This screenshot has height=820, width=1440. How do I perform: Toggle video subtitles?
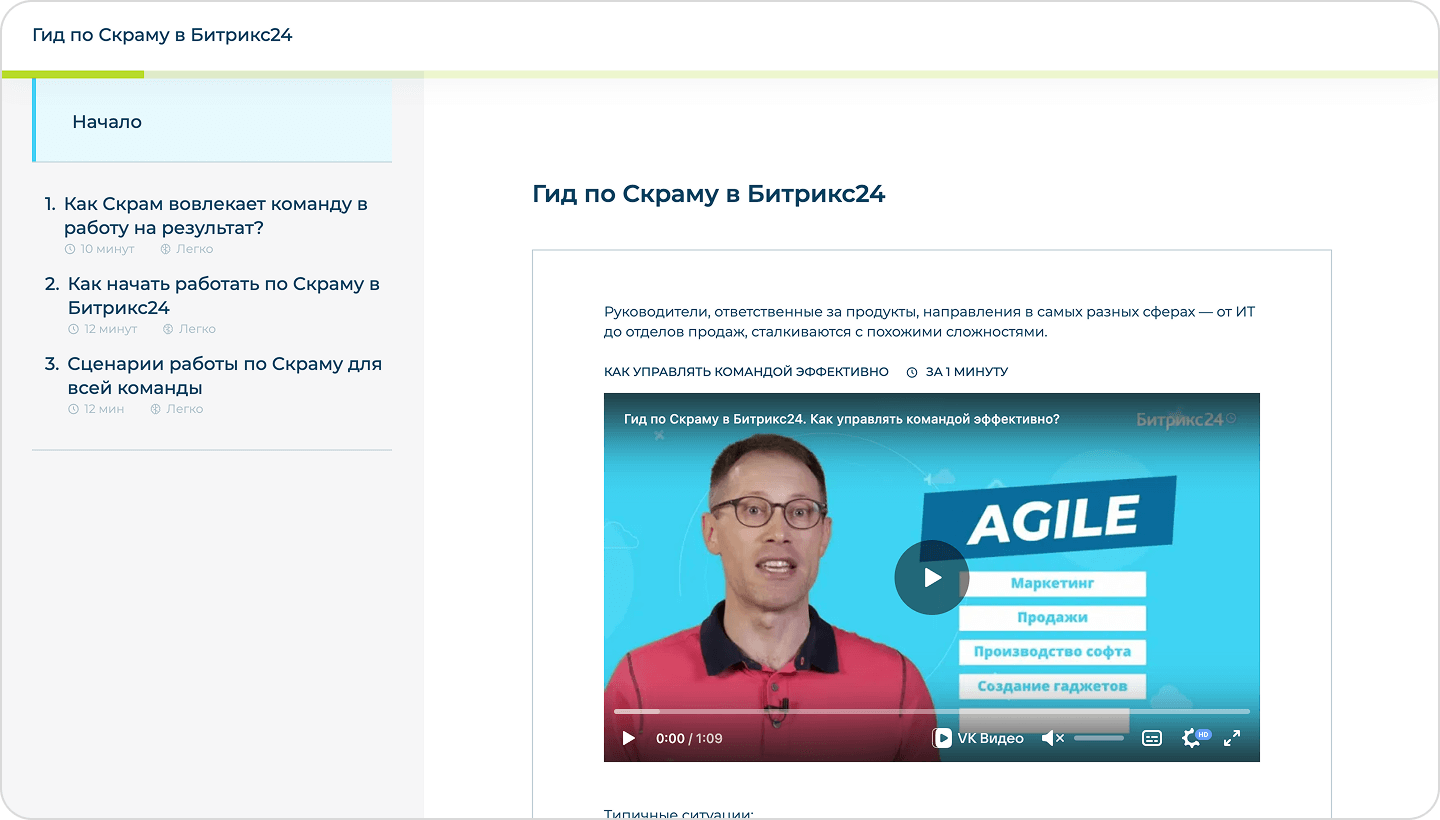(1152, 738)
